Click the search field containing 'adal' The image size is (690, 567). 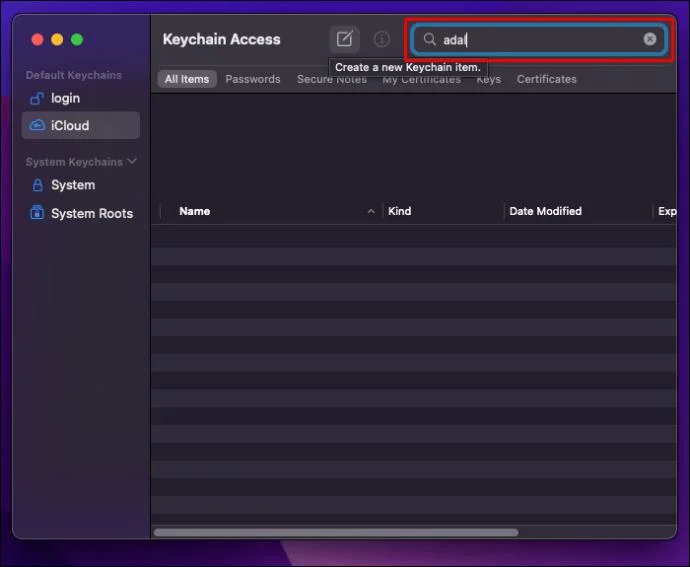coord(539,40)
